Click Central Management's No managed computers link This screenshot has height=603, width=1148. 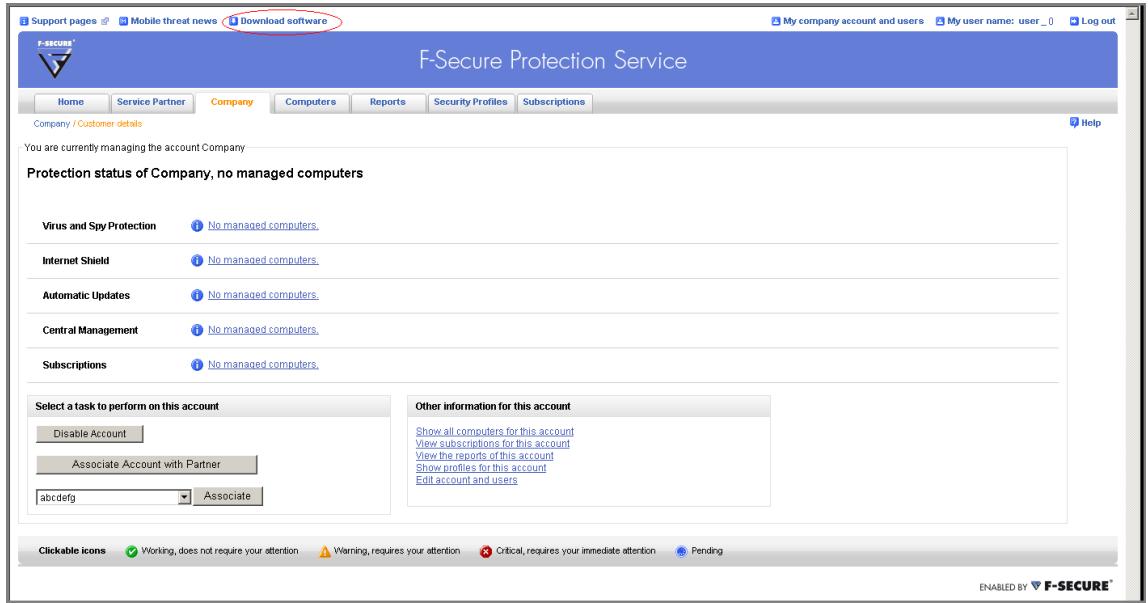tap(263, 329)
